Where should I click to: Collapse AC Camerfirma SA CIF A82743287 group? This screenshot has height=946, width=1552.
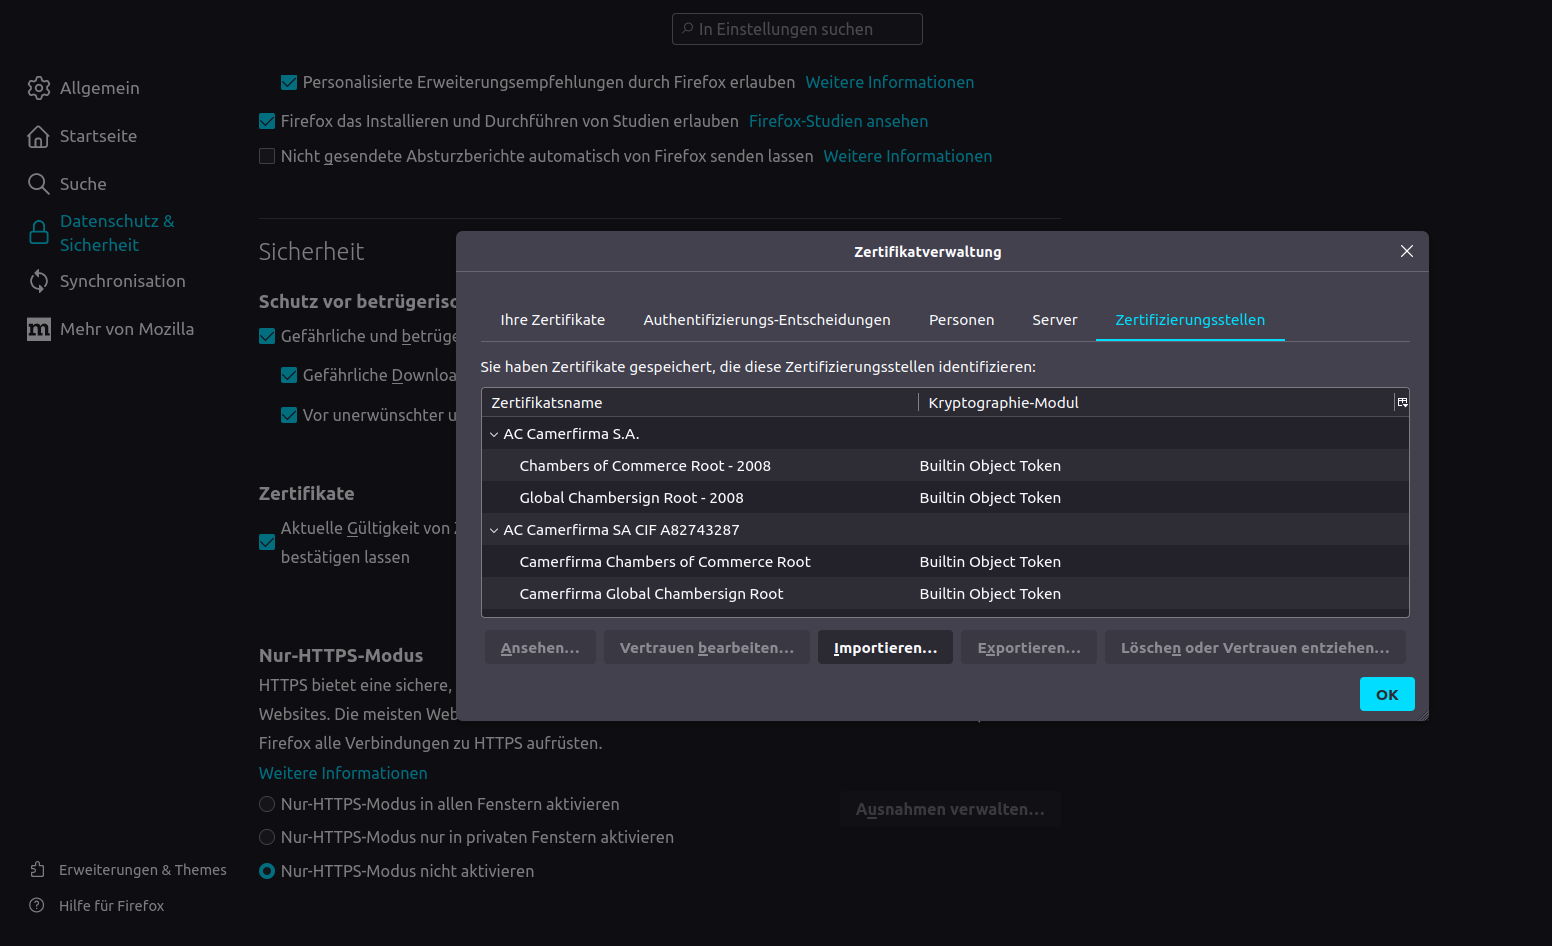click(494, 529)
